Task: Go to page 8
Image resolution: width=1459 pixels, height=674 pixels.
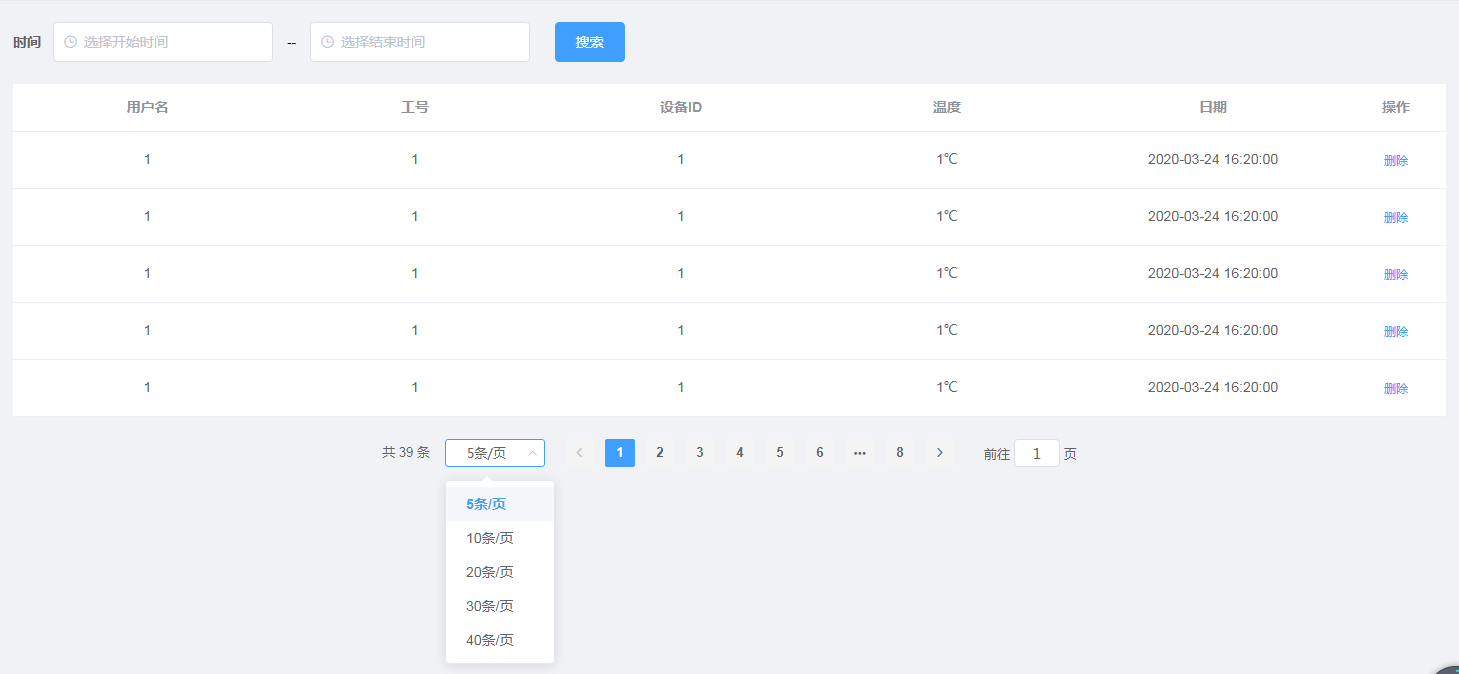Action: (x=899, y=453)
